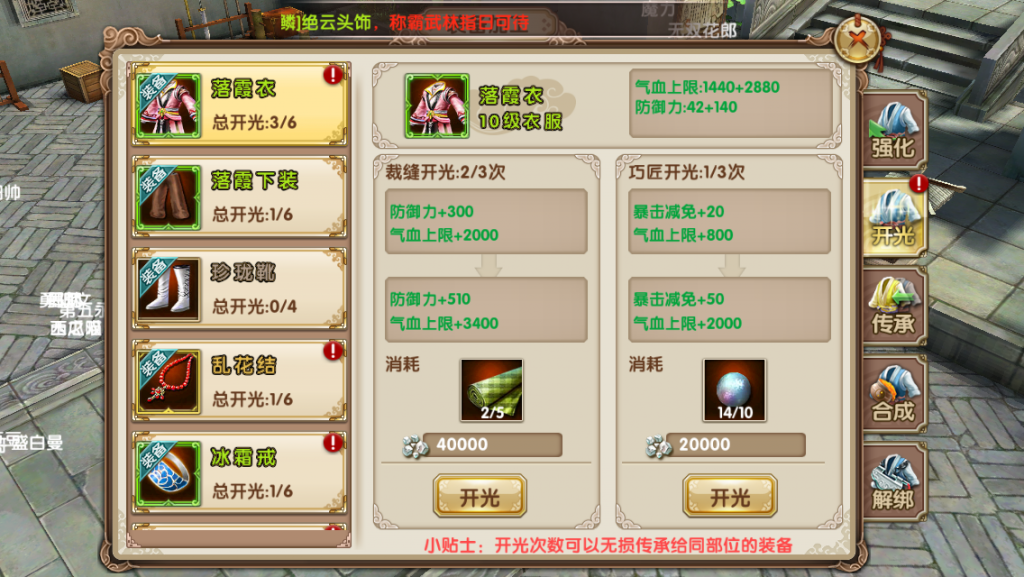Select the 乱花结 necklace entry
The width and height of the screenshot is (1024, 577).
tap(240, 381)
